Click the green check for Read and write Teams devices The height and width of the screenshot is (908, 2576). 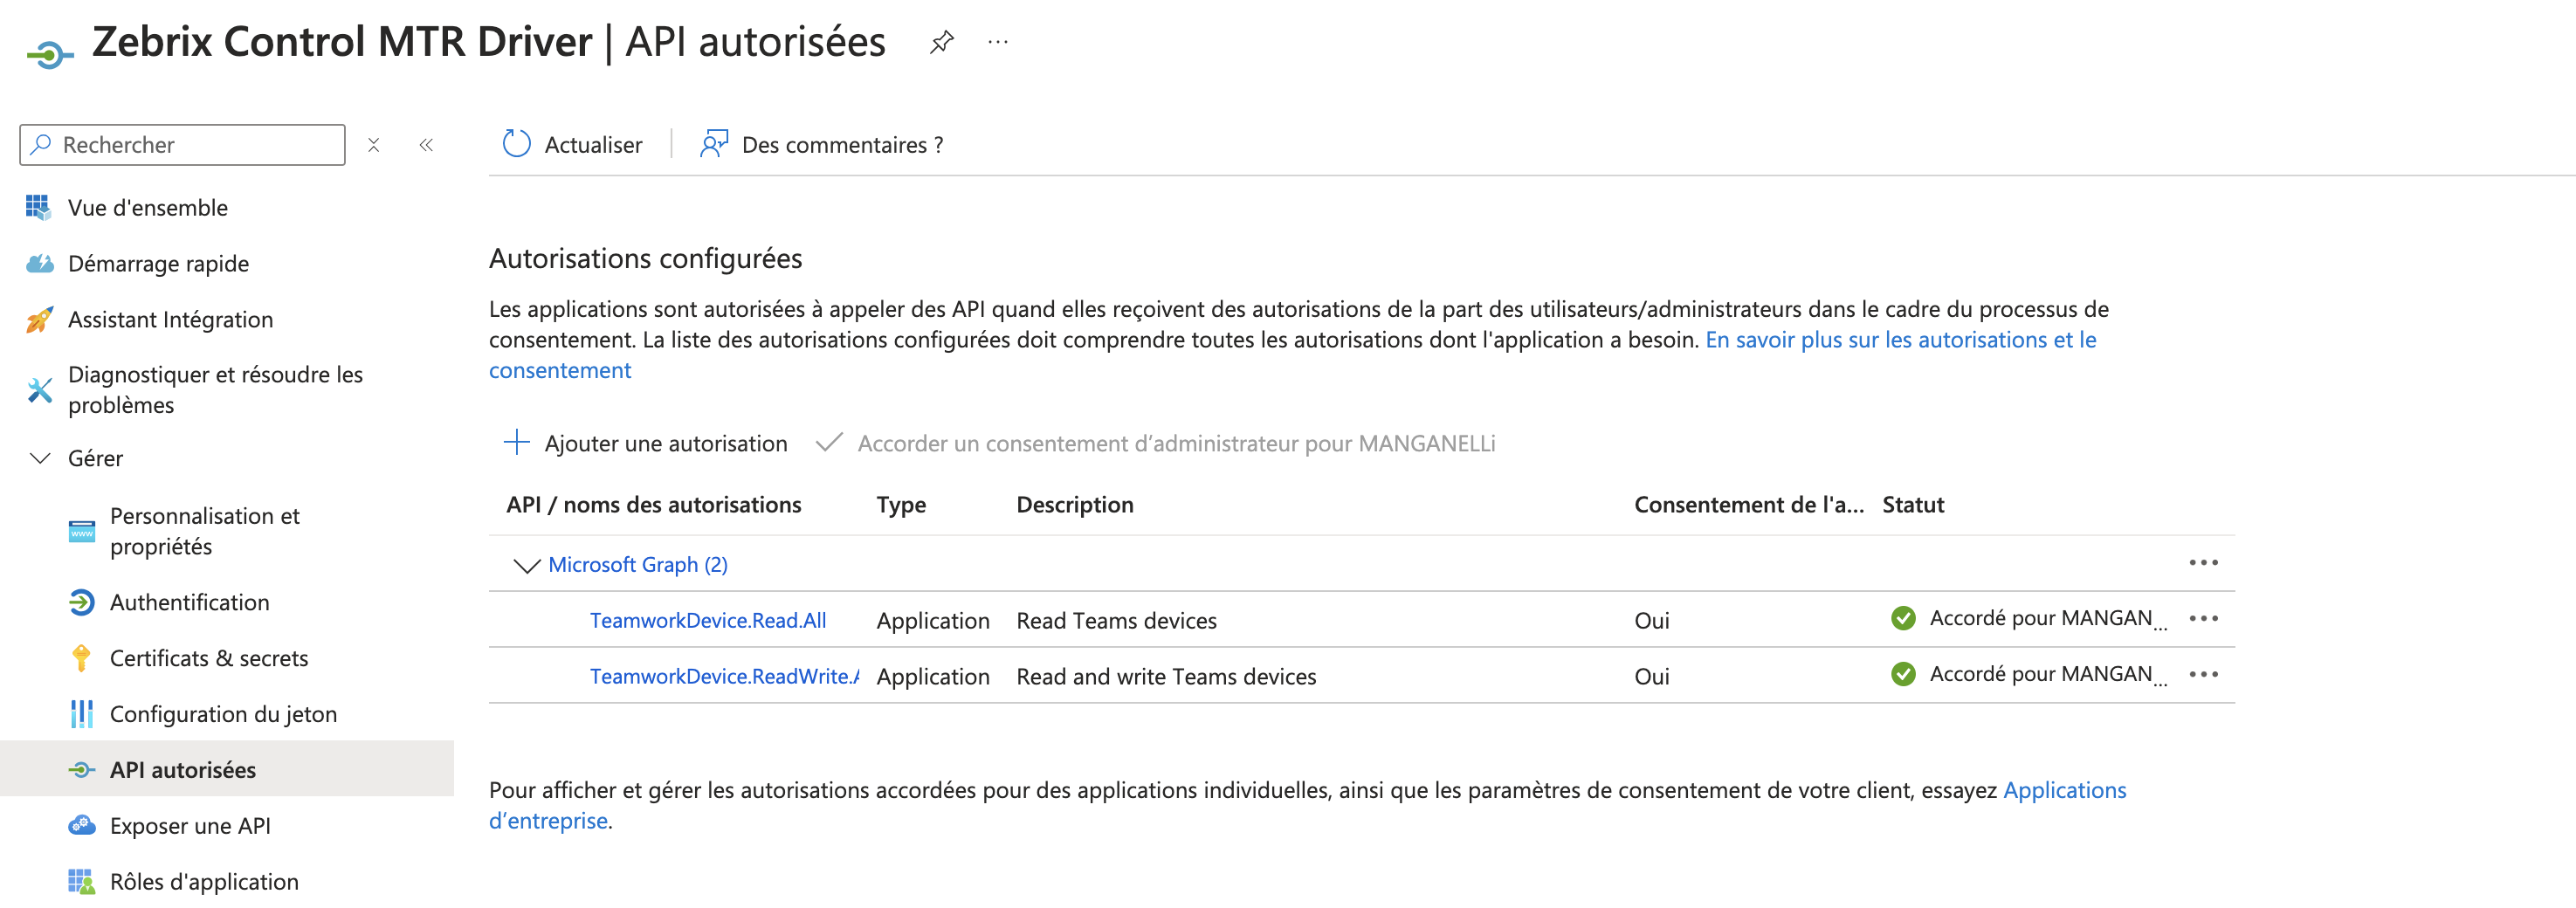1903,675
